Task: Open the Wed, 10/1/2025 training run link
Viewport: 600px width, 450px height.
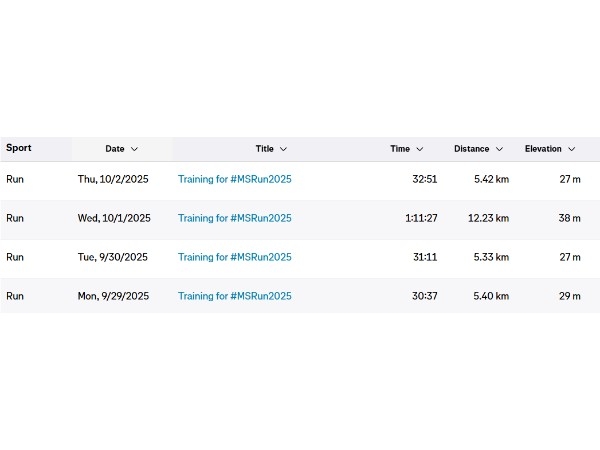Action: (x=235, y=218)
